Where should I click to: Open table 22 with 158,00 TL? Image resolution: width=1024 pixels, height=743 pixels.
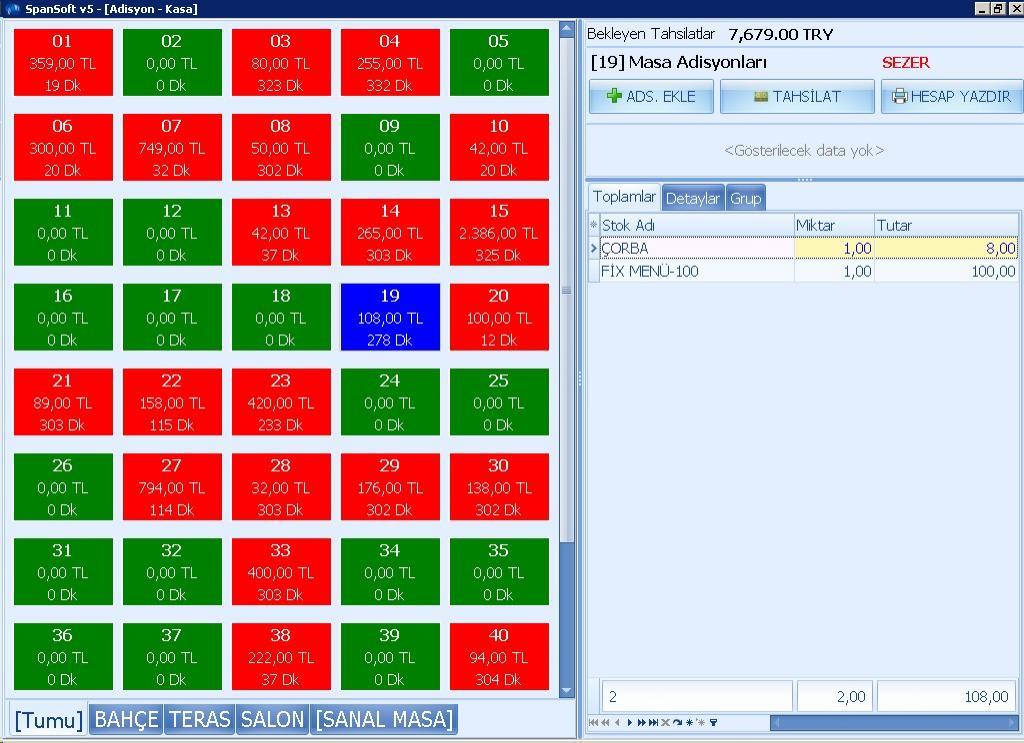pos(172,402)
